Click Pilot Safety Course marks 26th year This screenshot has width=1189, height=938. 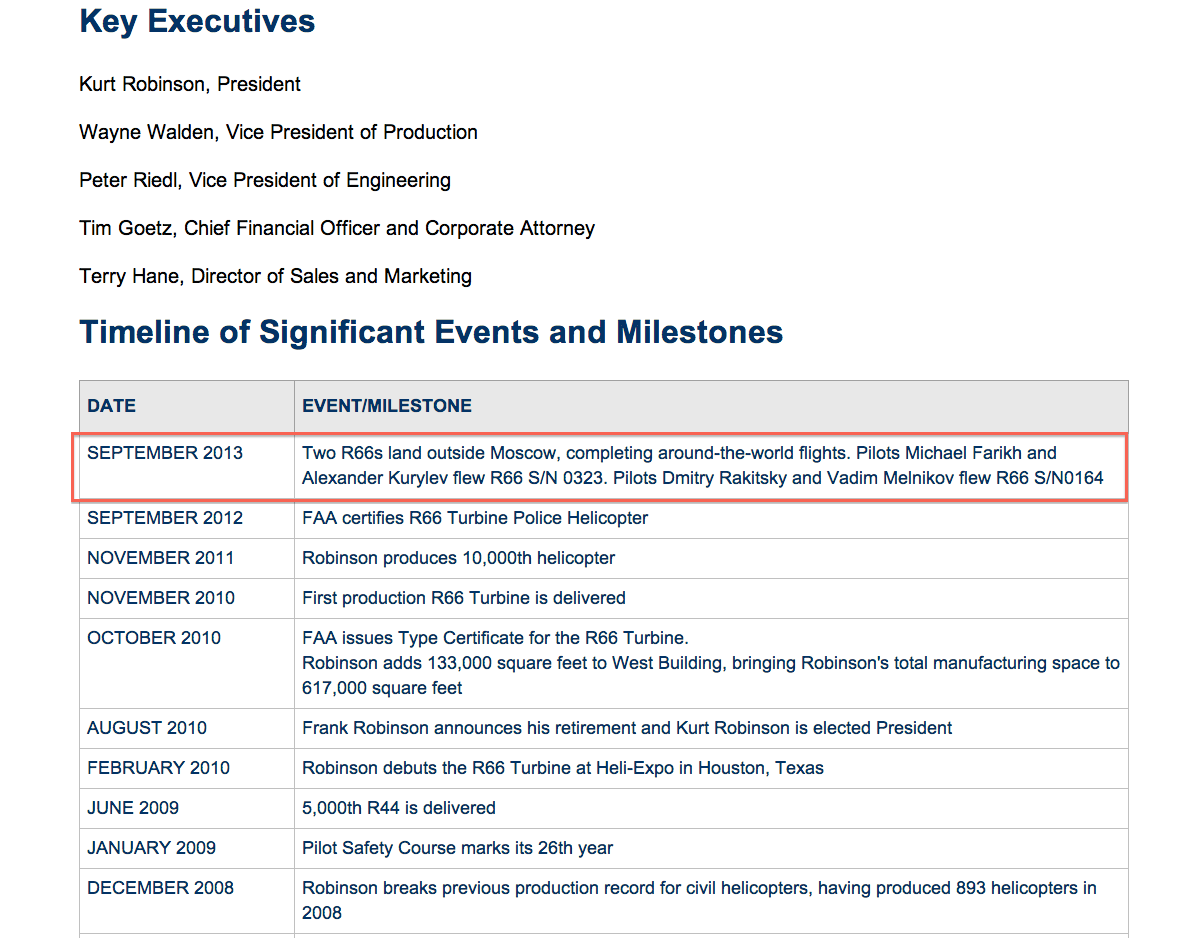[x=457, y=848]
